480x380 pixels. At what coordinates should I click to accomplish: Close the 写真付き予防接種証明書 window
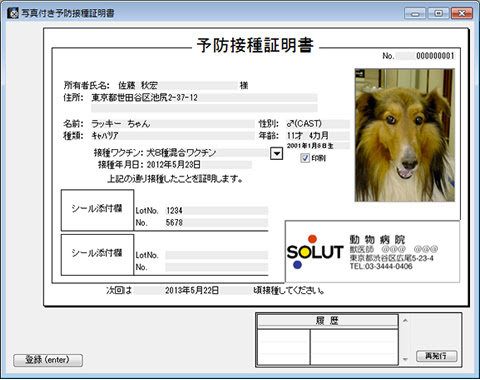[462, 13]
